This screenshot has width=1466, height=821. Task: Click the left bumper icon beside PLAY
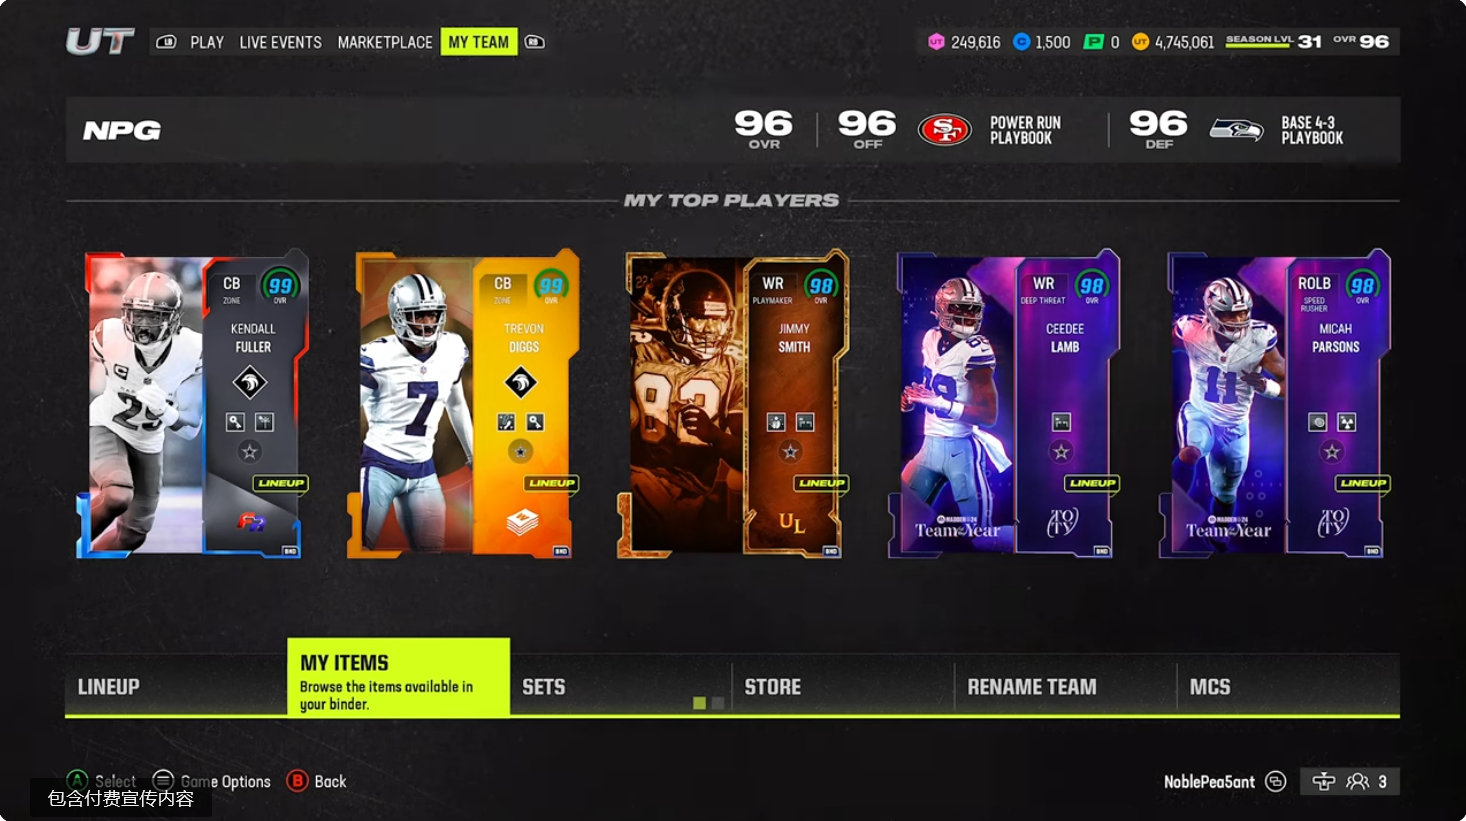point(167,42)
